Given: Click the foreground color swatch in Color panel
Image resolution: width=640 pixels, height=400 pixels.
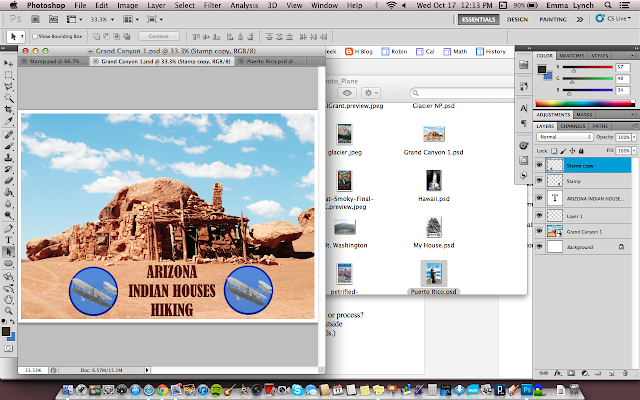Looking at the screenshot, I should tap(541, 70).
